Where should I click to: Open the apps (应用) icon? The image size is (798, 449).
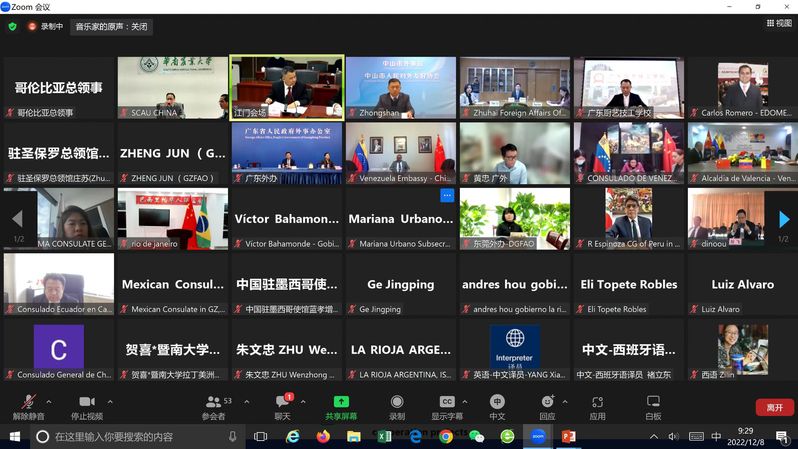[597, 406]
